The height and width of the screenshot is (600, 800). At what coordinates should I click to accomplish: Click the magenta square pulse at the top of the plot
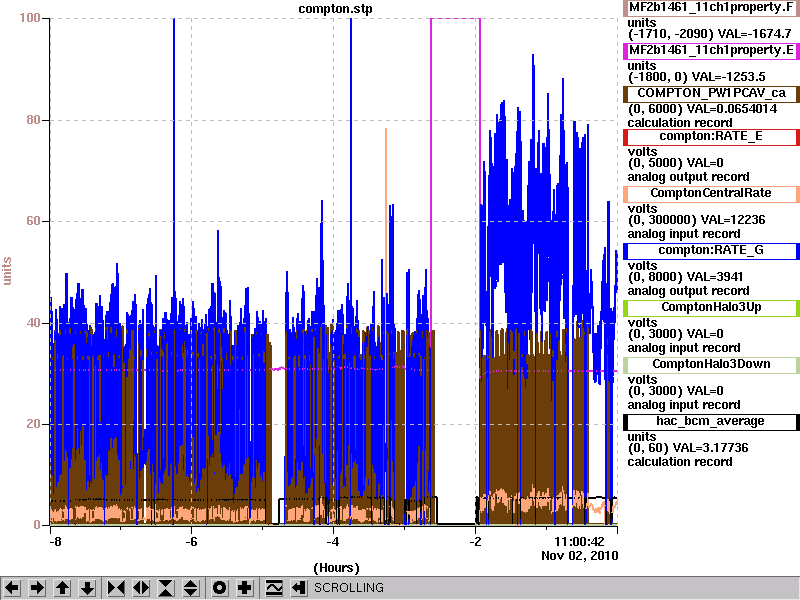tap(455, 18)
